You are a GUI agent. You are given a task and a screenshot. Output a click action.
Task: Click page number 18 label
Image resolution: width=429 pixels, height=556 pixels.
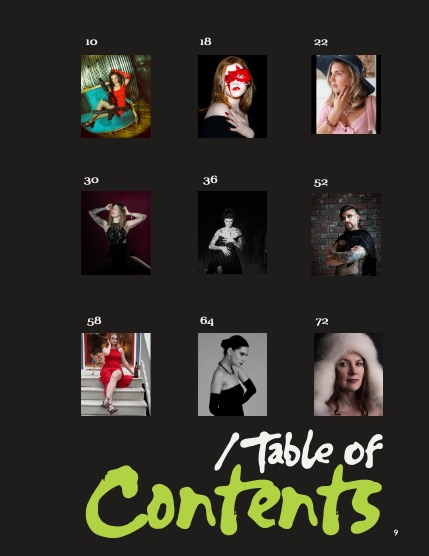pyautogui.click(x=205, y=41)
